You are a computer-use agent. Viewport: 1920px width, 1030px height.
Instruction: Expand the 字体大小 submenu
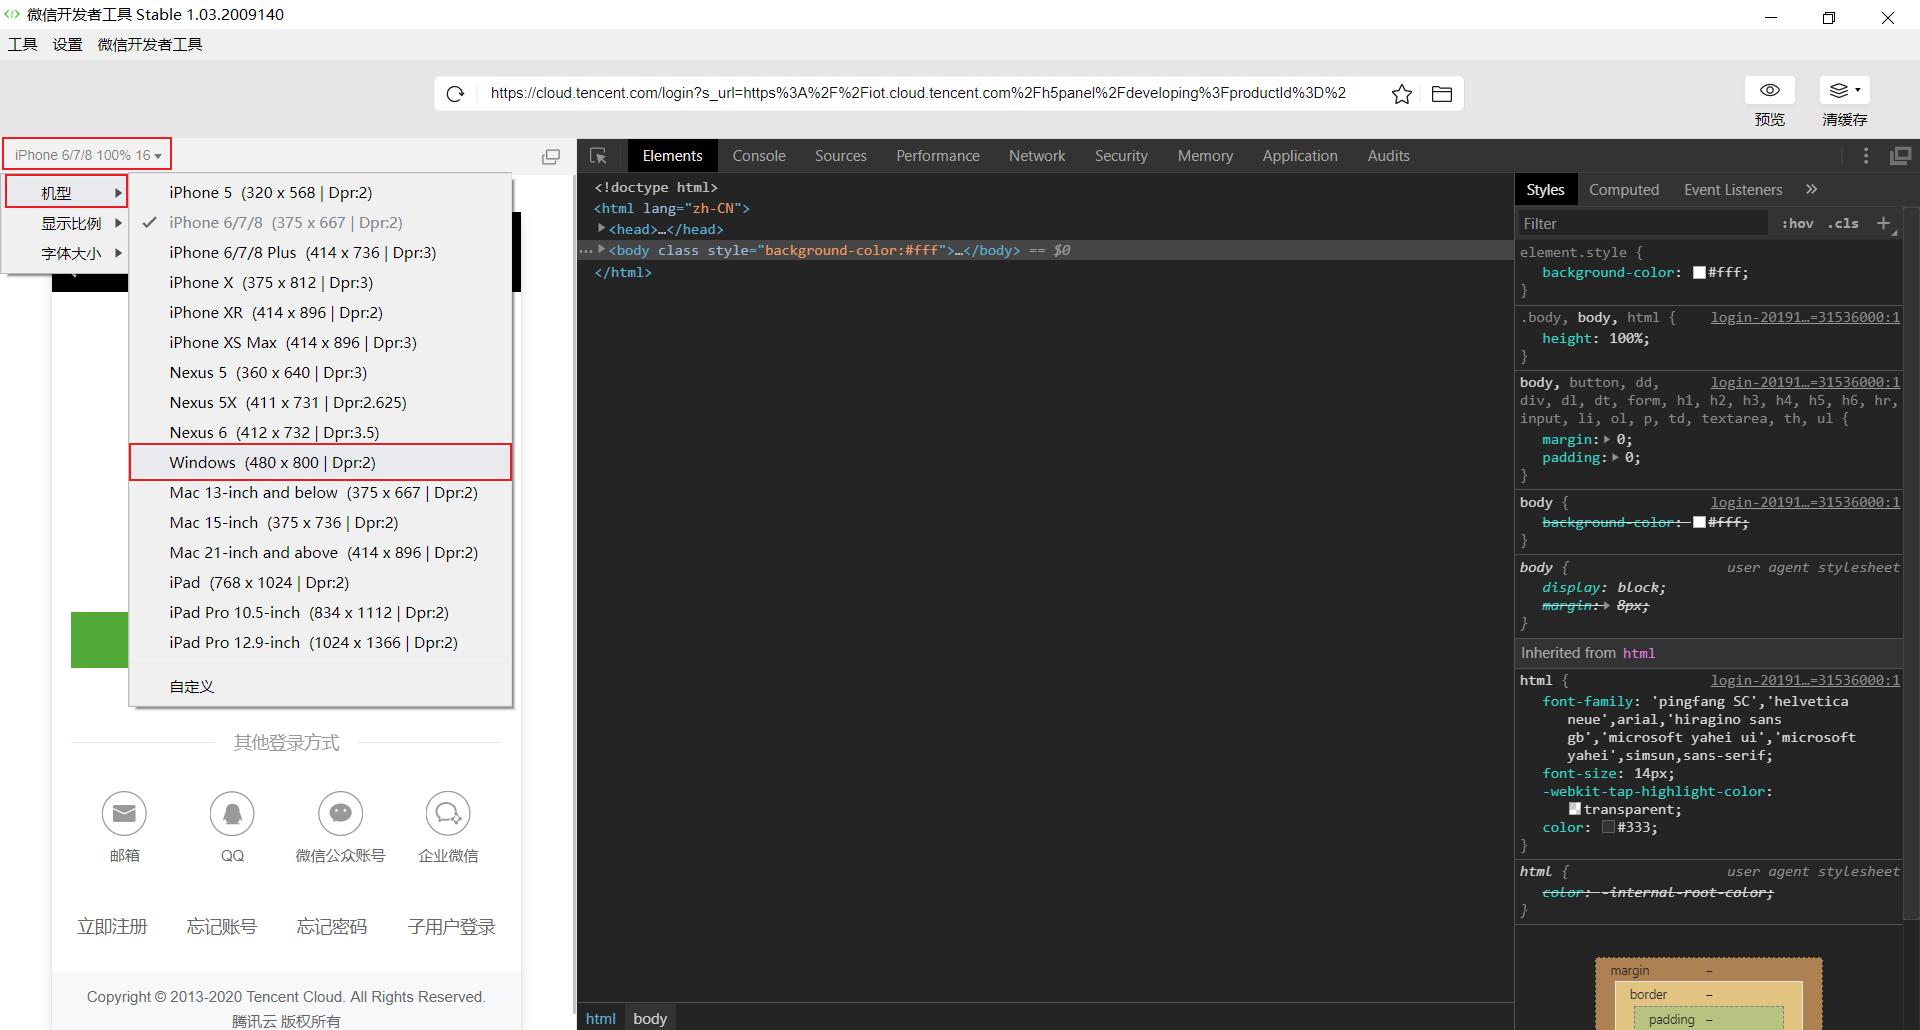pos(66,253)
